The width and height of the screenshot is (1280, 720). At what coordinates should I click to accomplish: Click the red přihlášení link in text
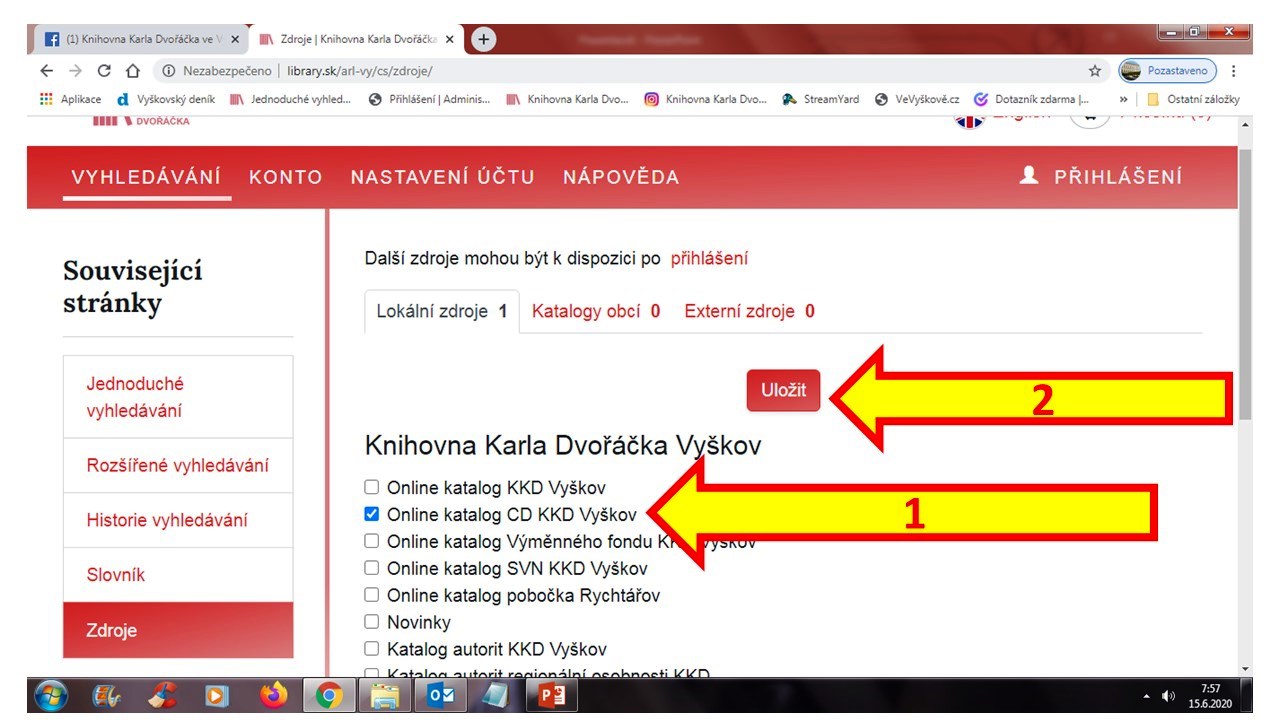coord(709,258)
